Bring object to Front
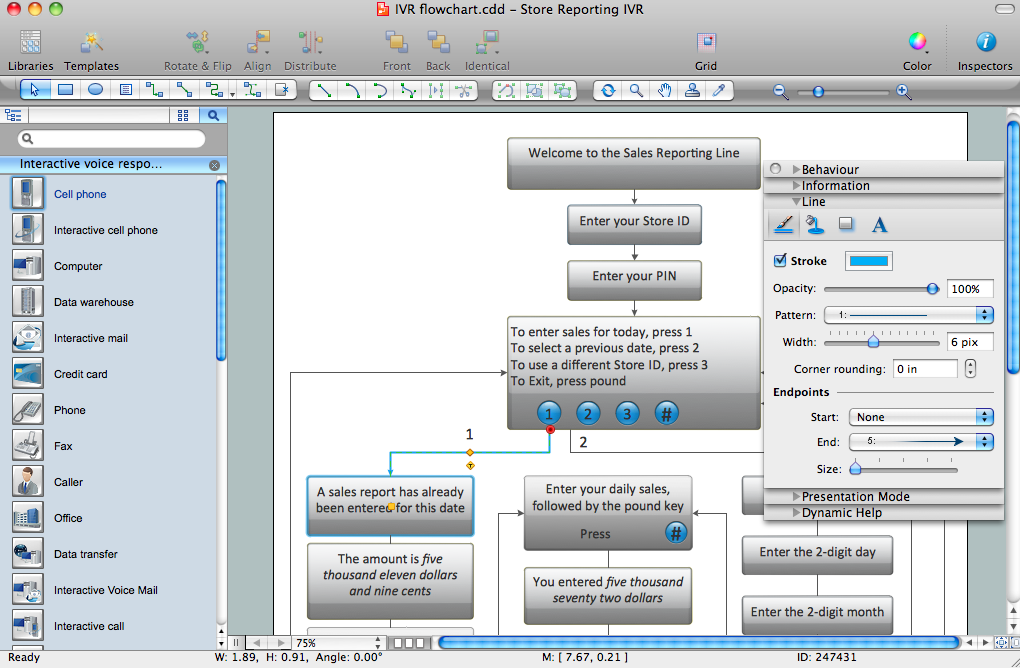The image size is (1020, 668). 396,51
